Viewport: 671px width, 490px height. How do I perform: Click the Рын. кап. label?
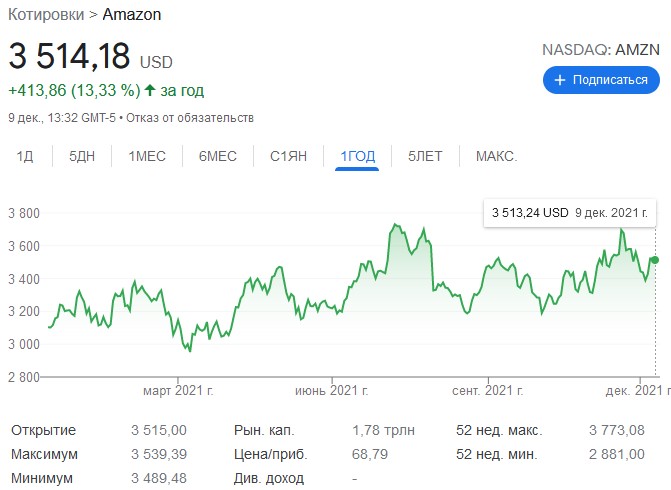click(x=264, y=430)
